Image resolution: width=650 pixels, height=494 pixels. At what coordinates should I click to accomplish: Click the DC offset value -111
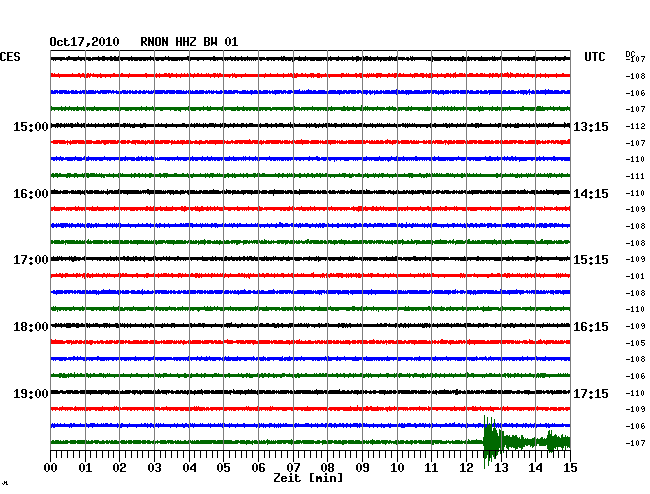tap(635, 176)
